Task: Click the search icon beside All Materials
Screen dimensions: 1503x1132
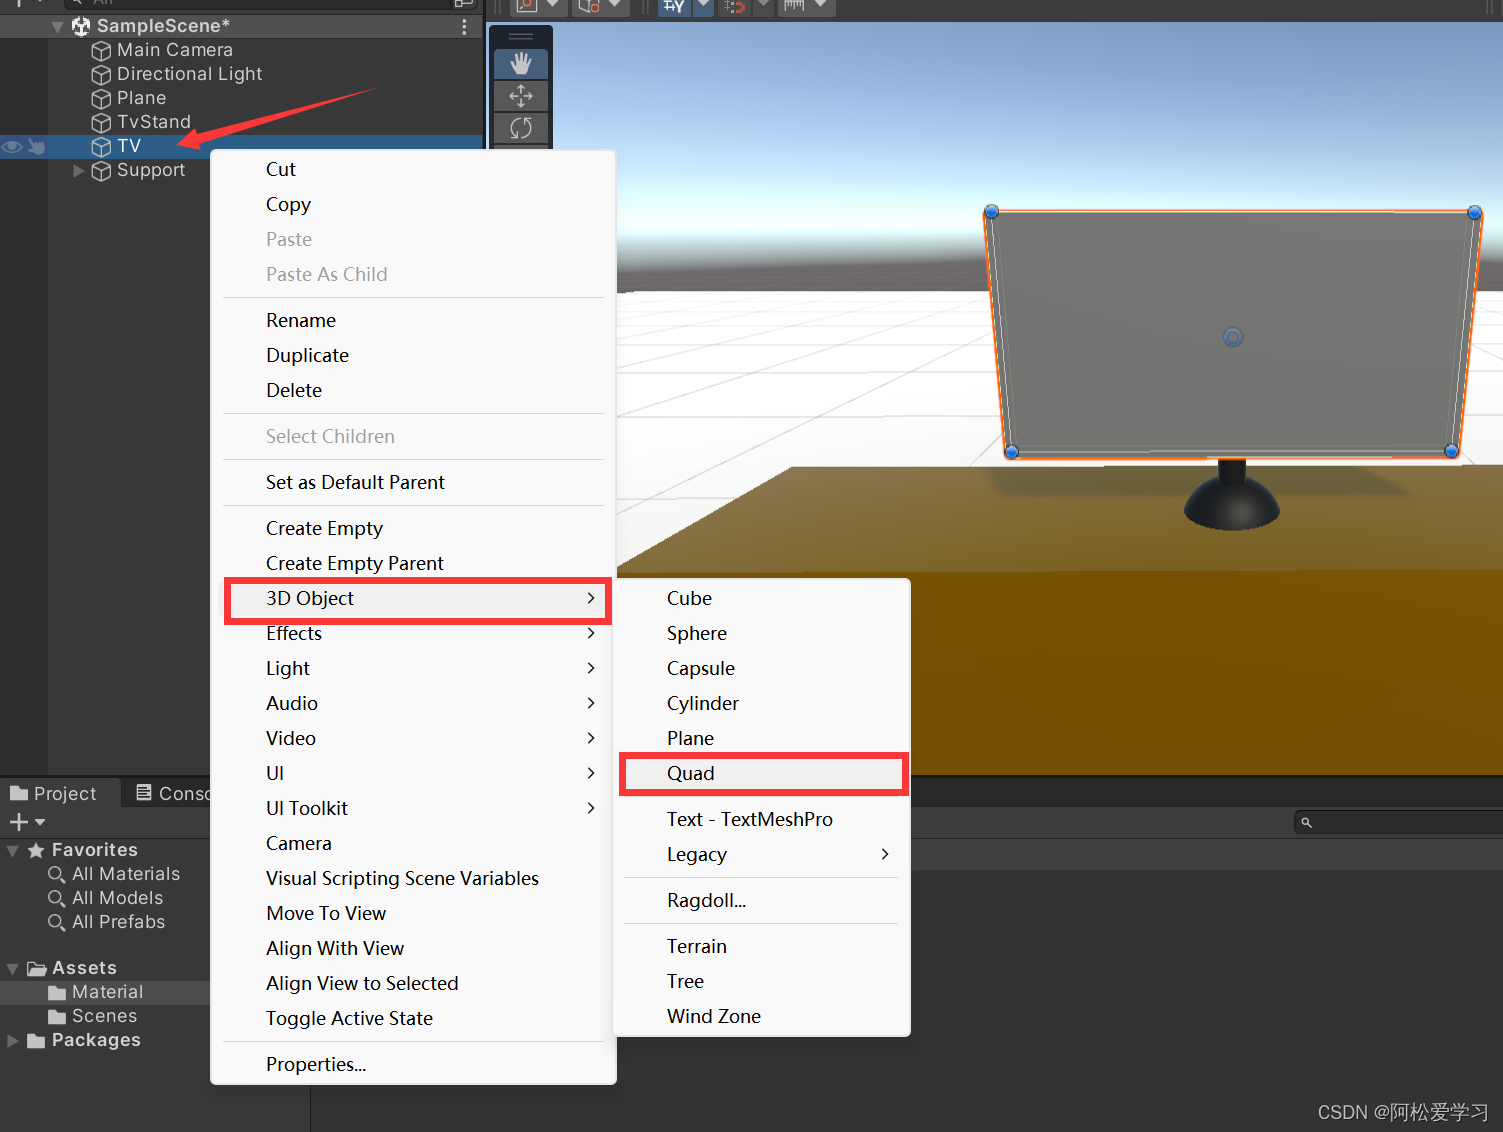Action: (x=57, y=874)
